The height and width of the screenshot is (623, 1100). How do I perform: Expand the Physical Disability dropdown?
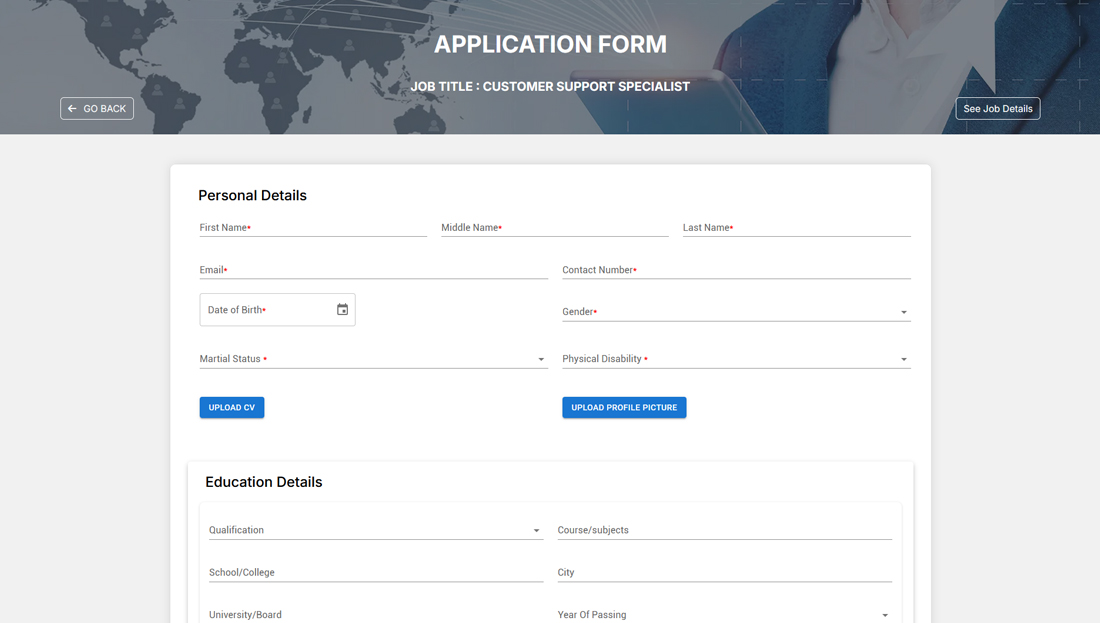(903, 359)
